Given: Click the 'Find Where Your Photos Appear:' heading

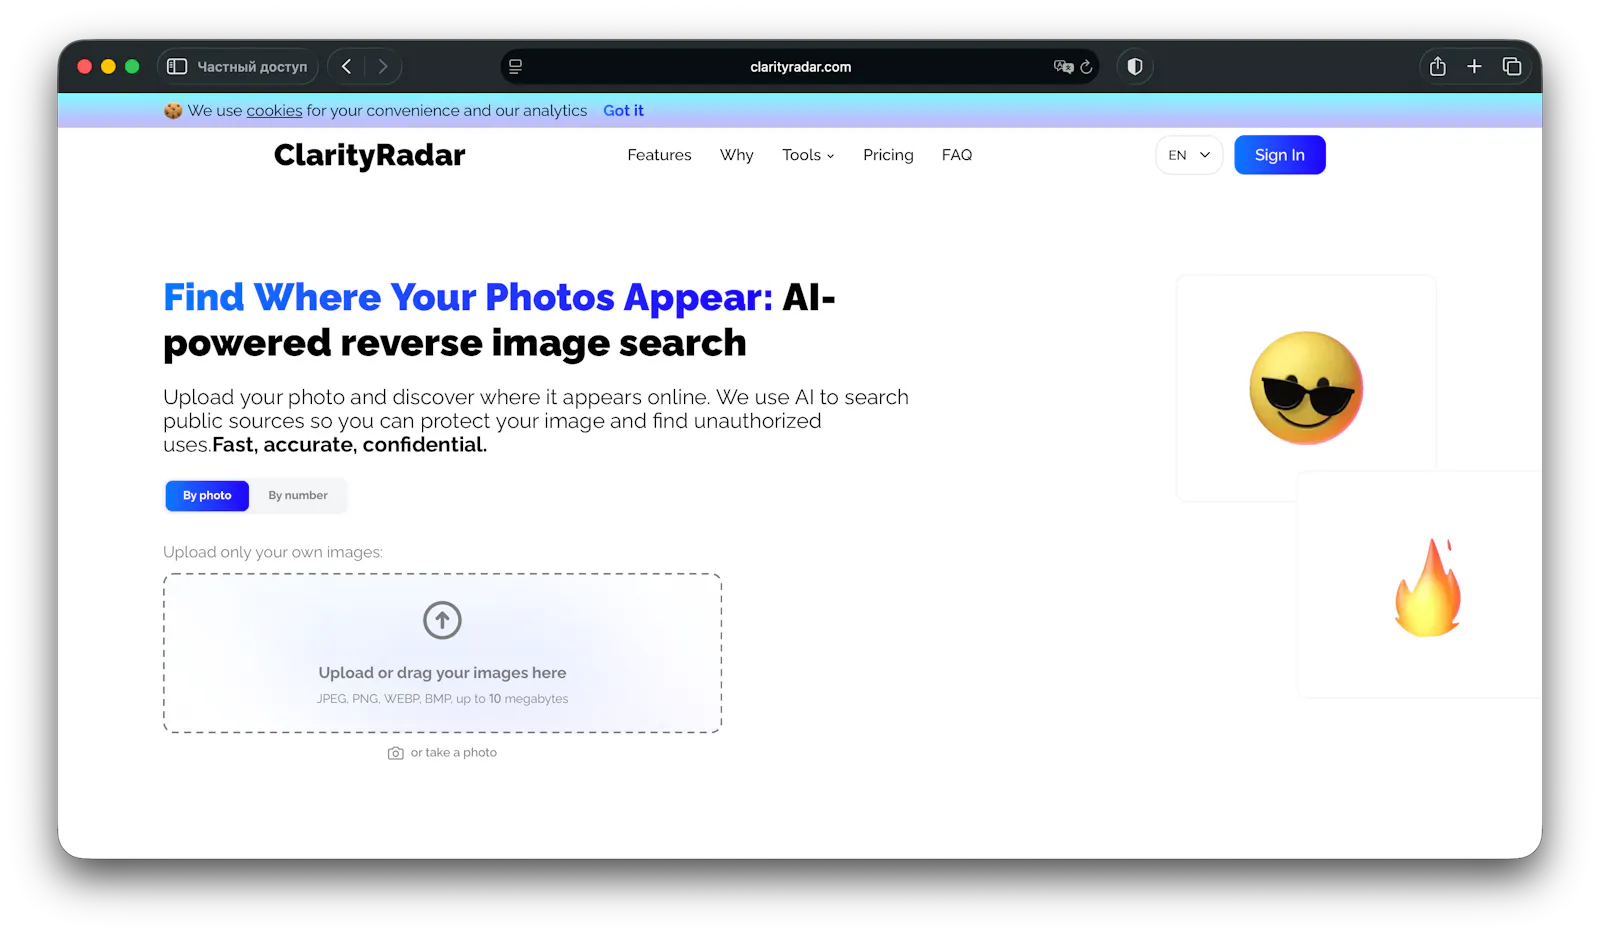Looking at the screenshot, I should coord(468,298).
